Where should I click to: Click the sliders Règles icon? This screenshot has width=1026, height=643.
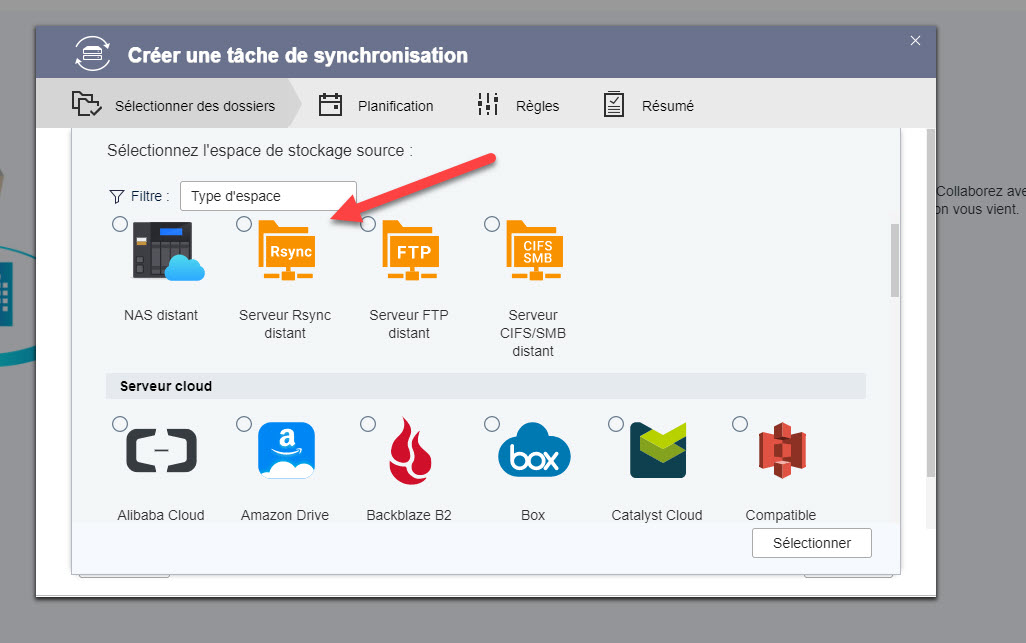488,105
